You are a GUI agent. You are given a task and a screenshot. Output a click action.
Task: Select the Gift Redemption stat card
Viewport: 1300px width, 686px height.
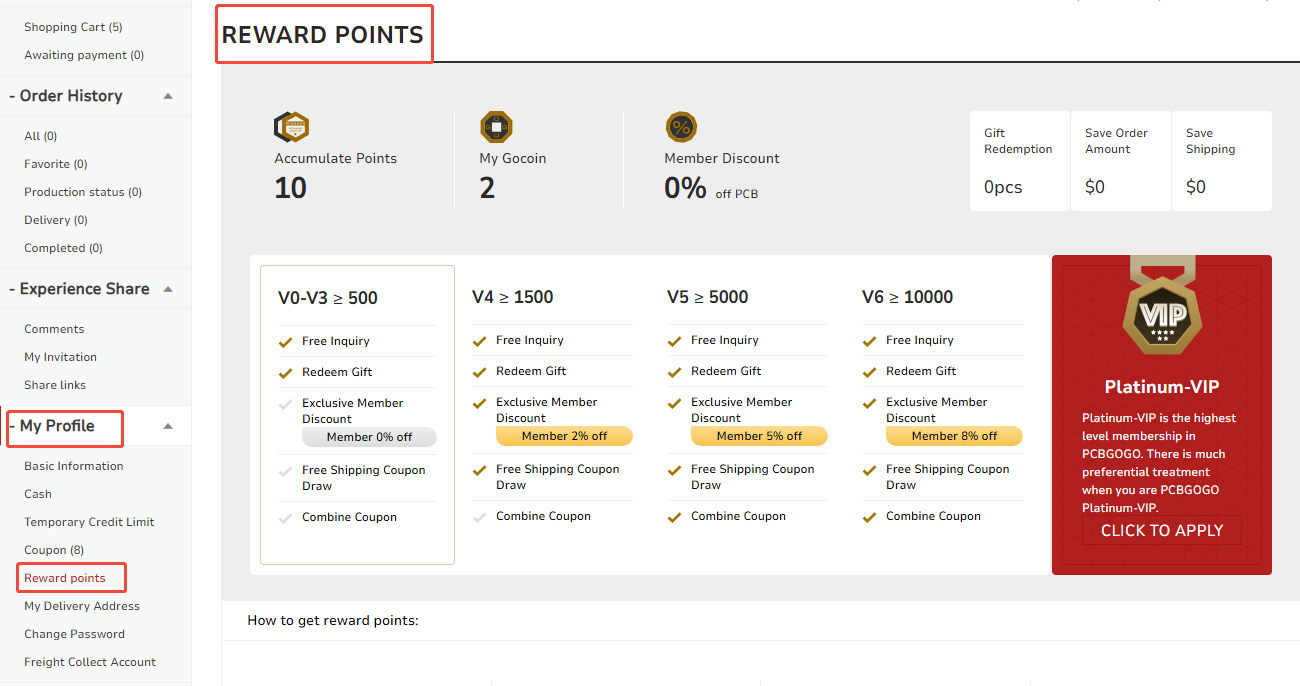point(1019,160)
